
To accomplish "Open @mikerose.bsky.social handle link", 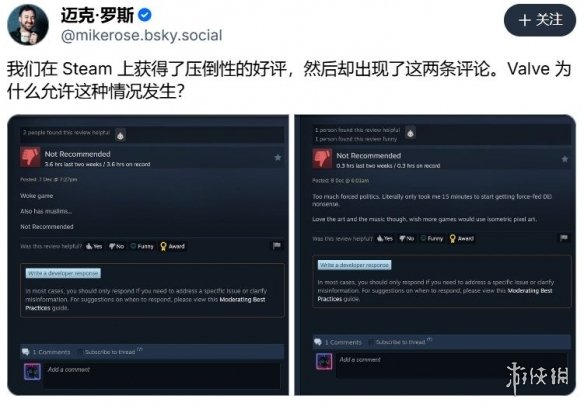I will click(x=142, y=35).
